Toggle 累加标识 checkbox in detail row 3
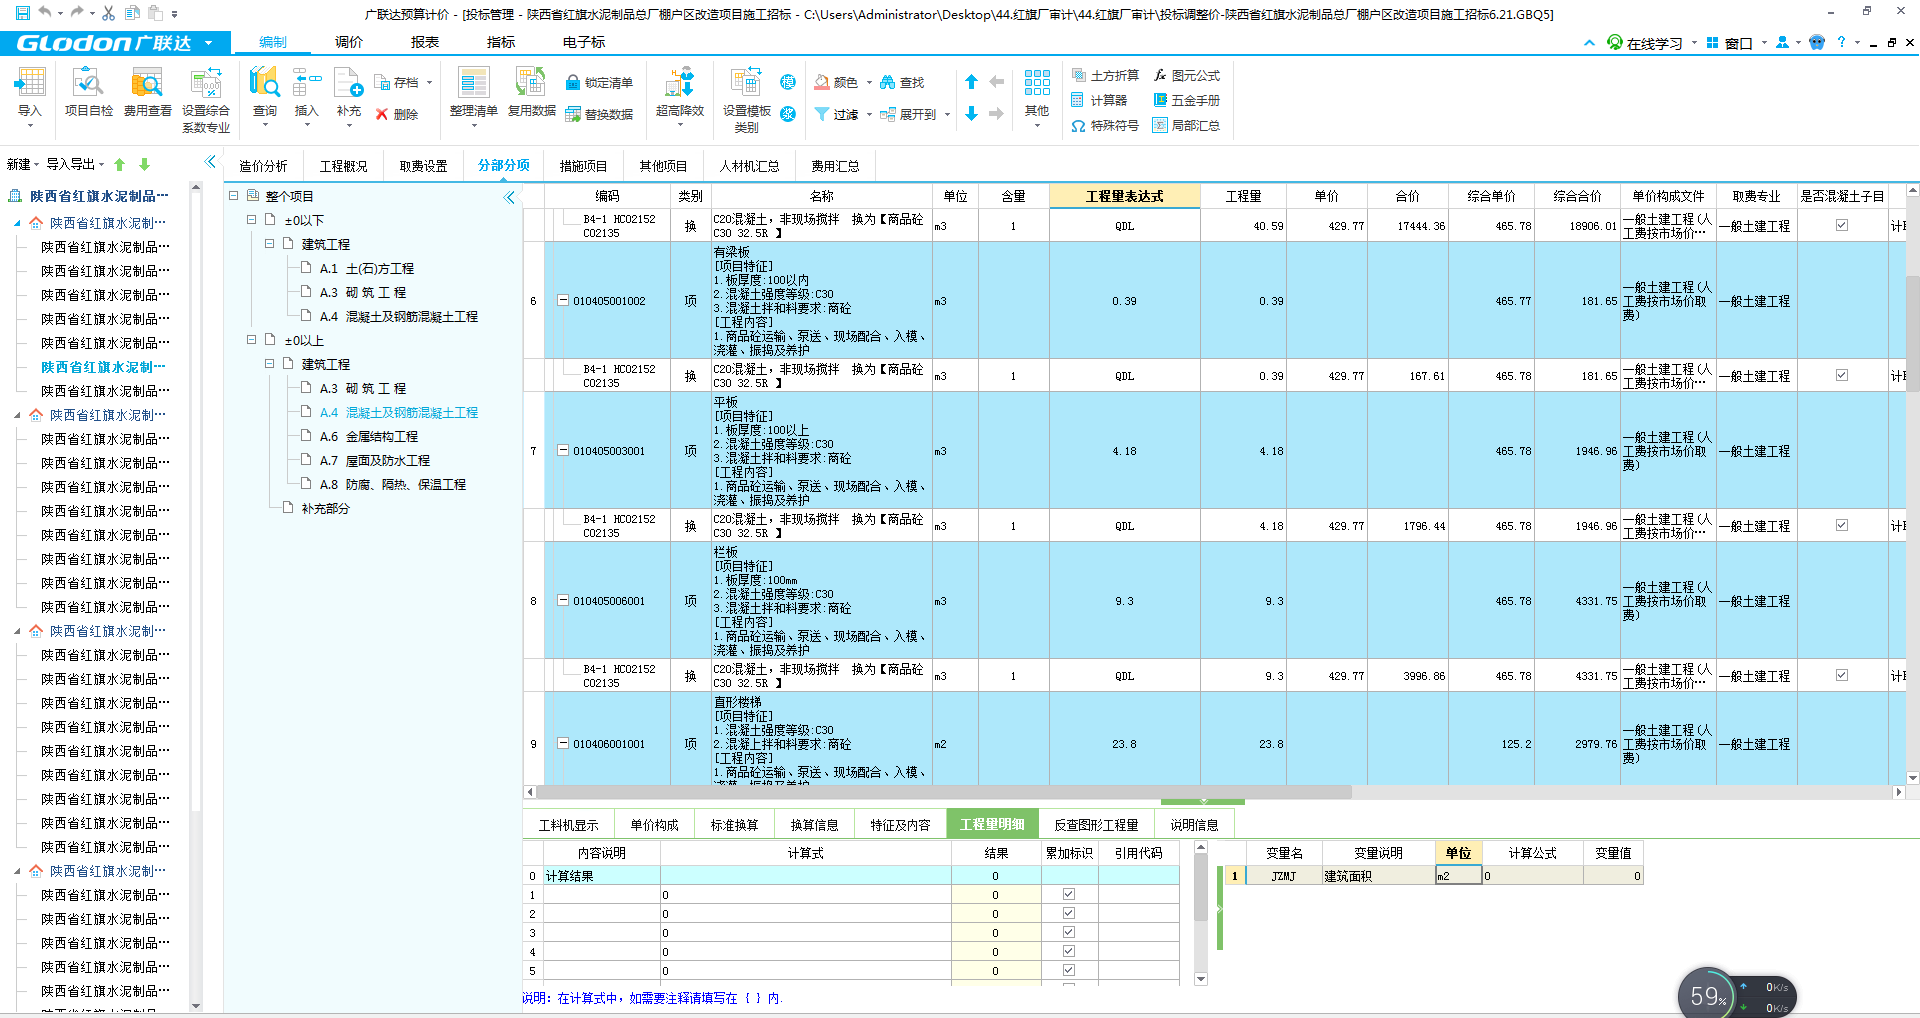This screenshot has width=1920, height=1018. click(x=1069, y=932)
